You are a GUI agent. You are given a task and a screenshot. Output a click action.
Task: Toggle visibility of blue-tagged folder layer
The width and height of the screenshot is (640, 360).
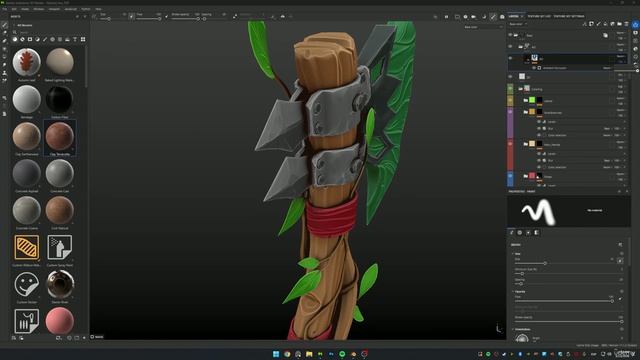pyautogui.click(x=510, y=176)
